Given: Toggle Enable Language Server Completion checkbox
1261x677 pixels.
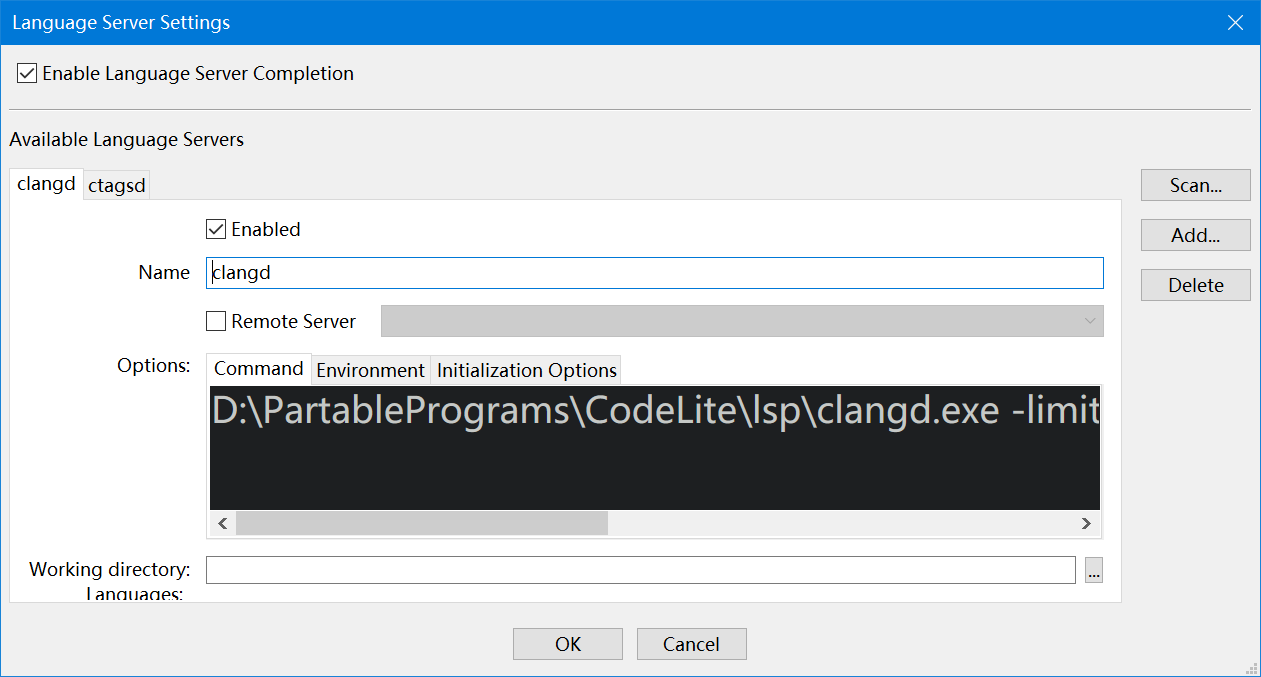Looking at the screenshot, I should pos(28,73).
